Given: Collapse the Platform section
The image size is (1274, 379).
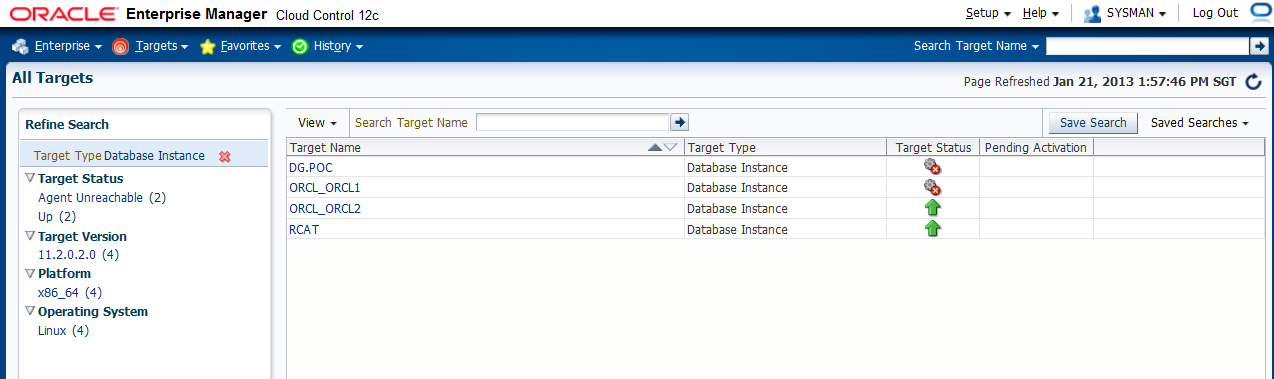Looking at the screenshot, I should tap(30, 274).
